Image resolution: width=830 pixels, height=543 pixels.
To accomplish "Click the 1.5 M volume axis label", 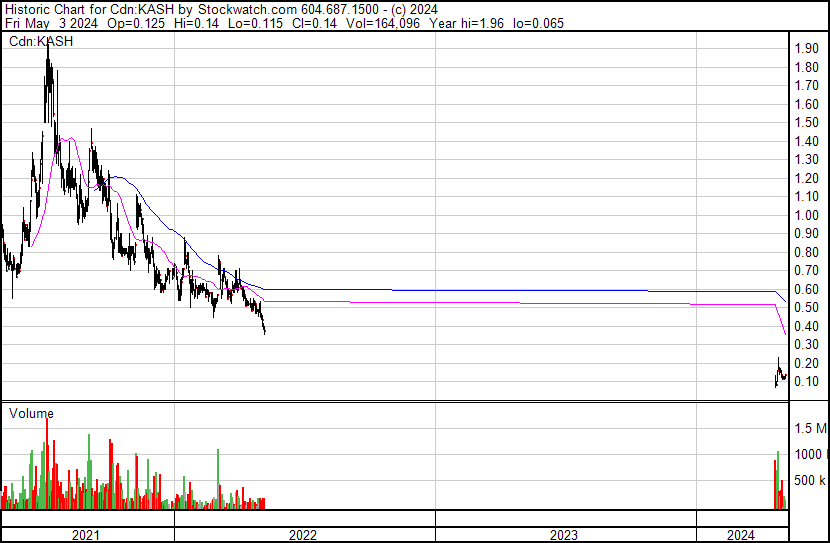I will [x=810, y=429].
